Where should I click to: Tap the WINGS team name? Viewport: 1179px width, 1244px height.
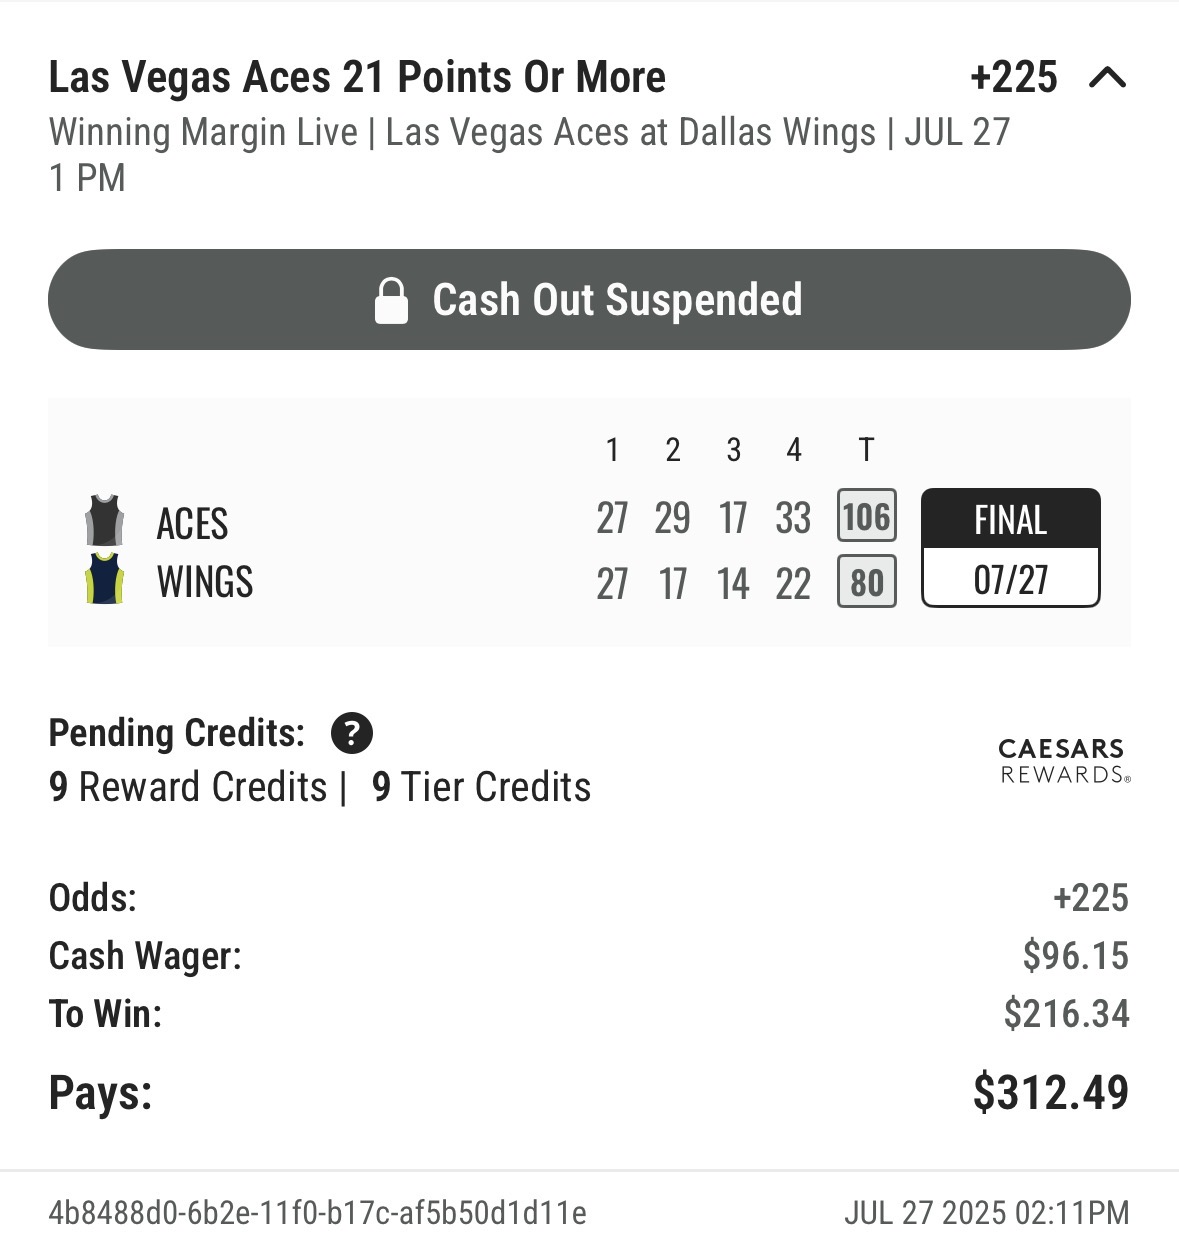tap(205, 582)
